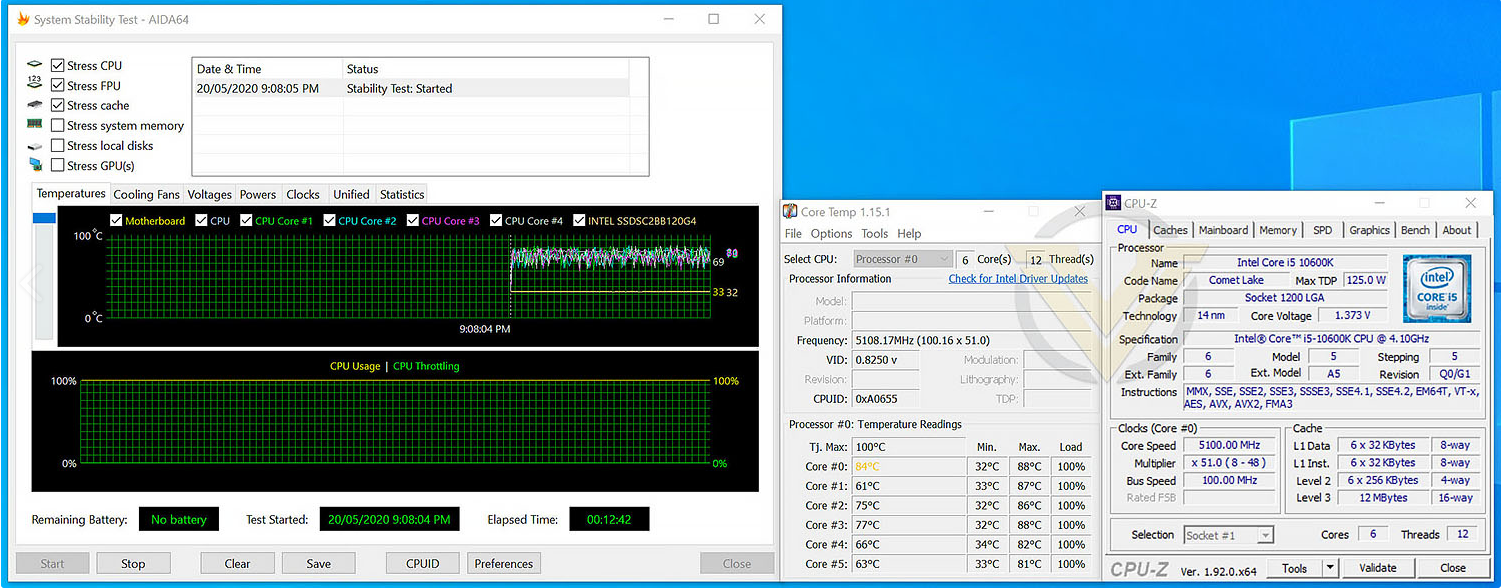This screenshot has width=1501, height=588.
Task: Click the CPUID button
Action: click(422, 563)
